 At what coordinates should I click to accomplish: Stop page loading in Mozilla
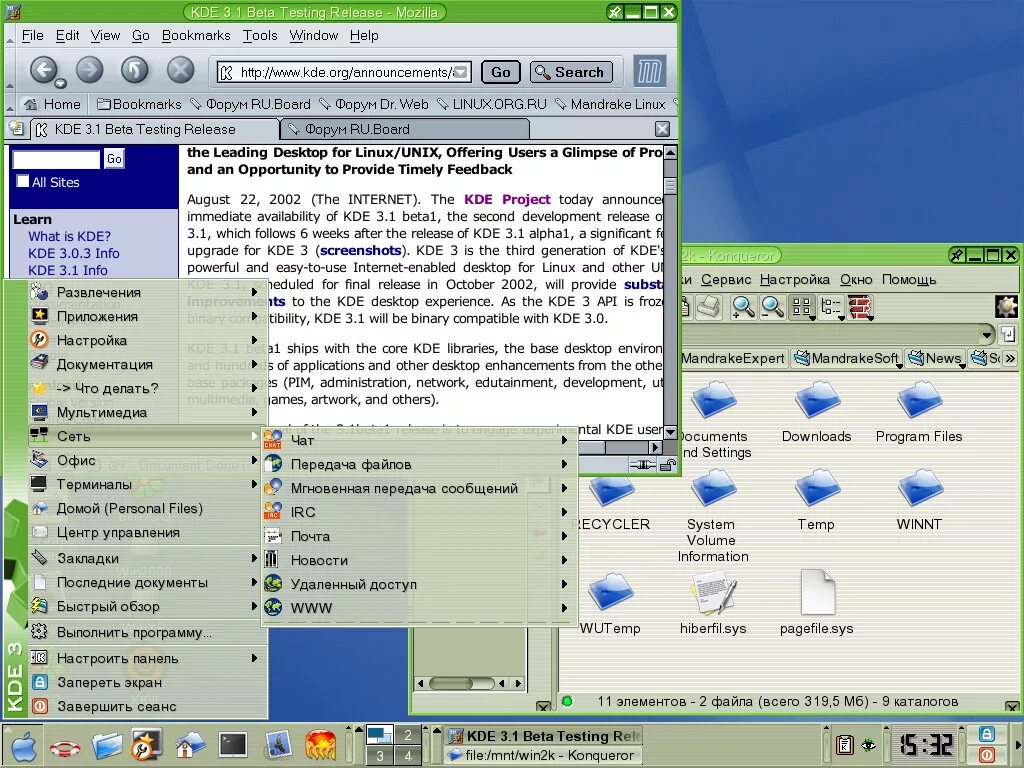point(181,69)
